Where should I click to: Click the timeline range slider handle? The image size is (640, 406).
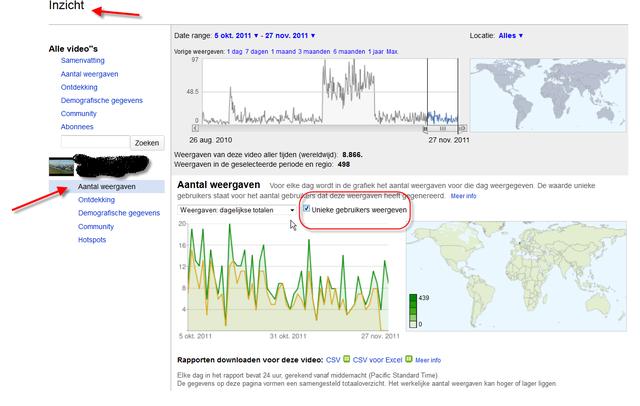[442, 129]
